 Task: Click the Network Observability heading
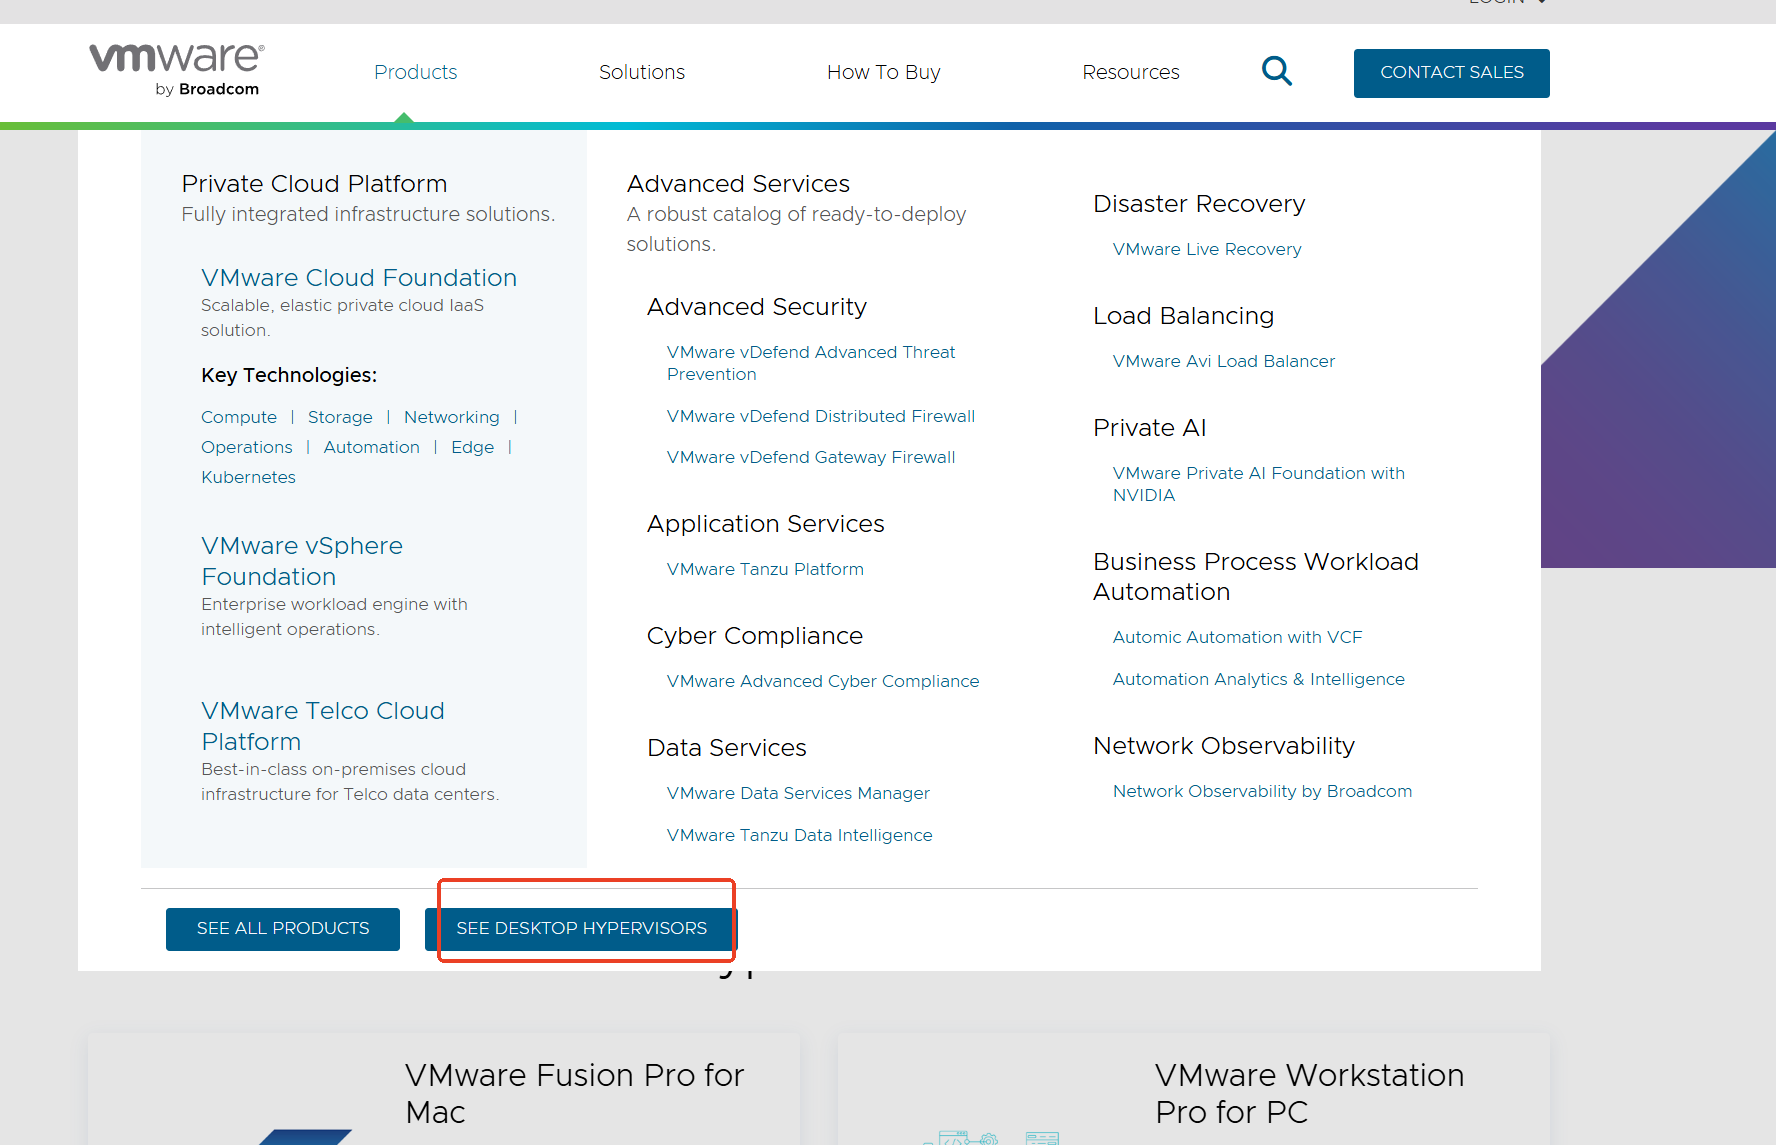1224,746
